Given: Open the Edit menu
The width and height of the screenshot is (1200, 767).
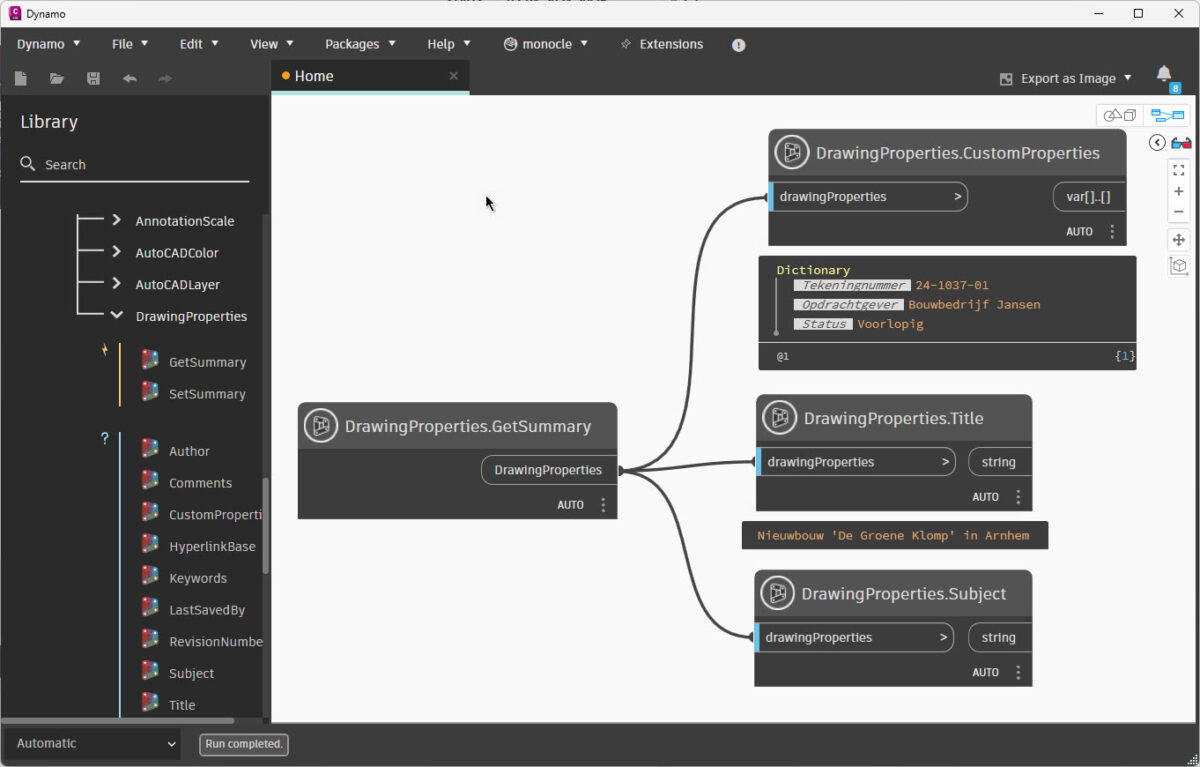Looking at the screenshot, I should (x=199, y=44).
